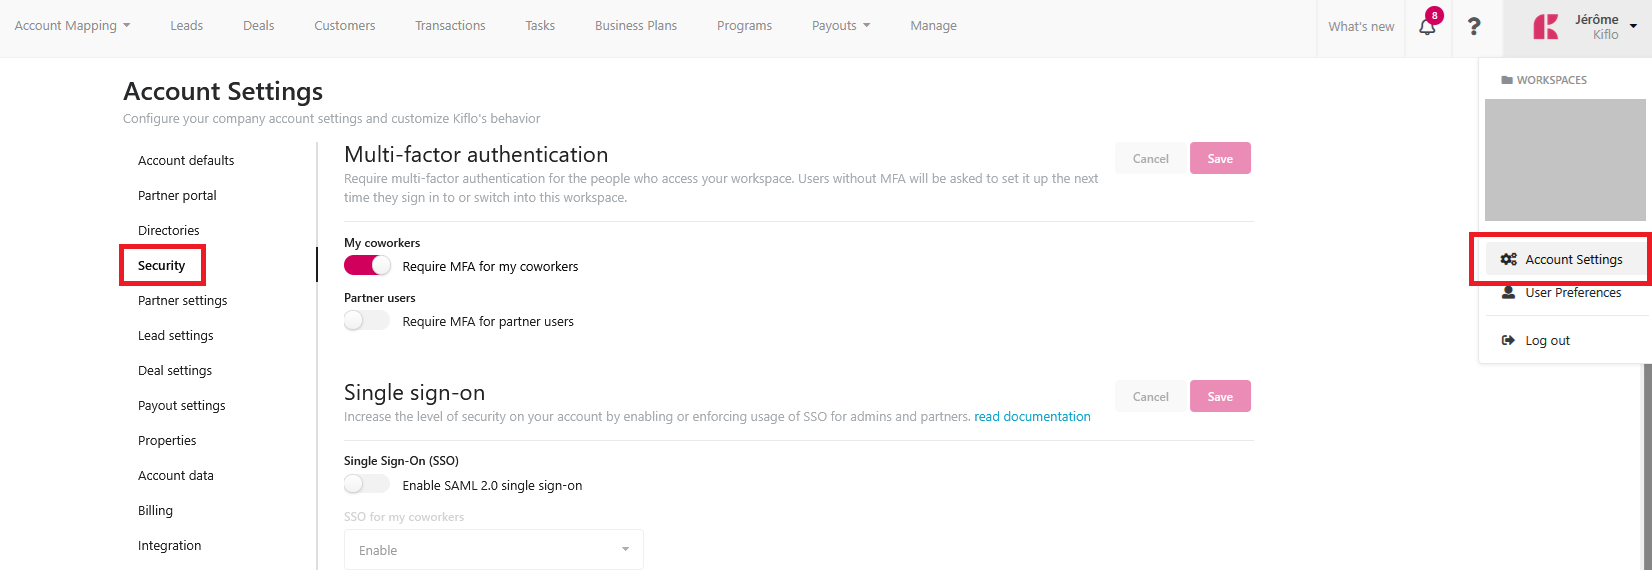Viewport: 1652px width, 570px height.
Task: Open Account data section
Action: tap(176, 475)
